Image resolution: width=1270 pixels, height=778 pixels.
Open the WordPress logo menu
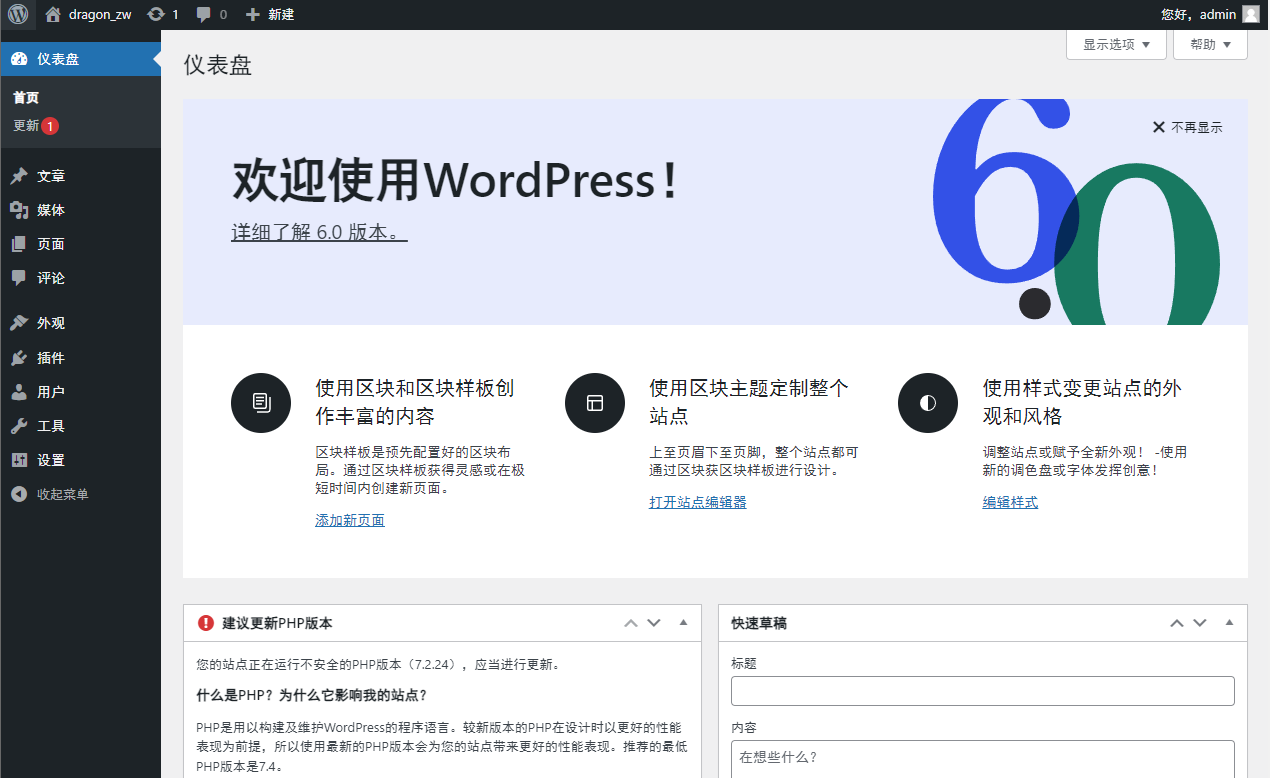tap(18, 14)
